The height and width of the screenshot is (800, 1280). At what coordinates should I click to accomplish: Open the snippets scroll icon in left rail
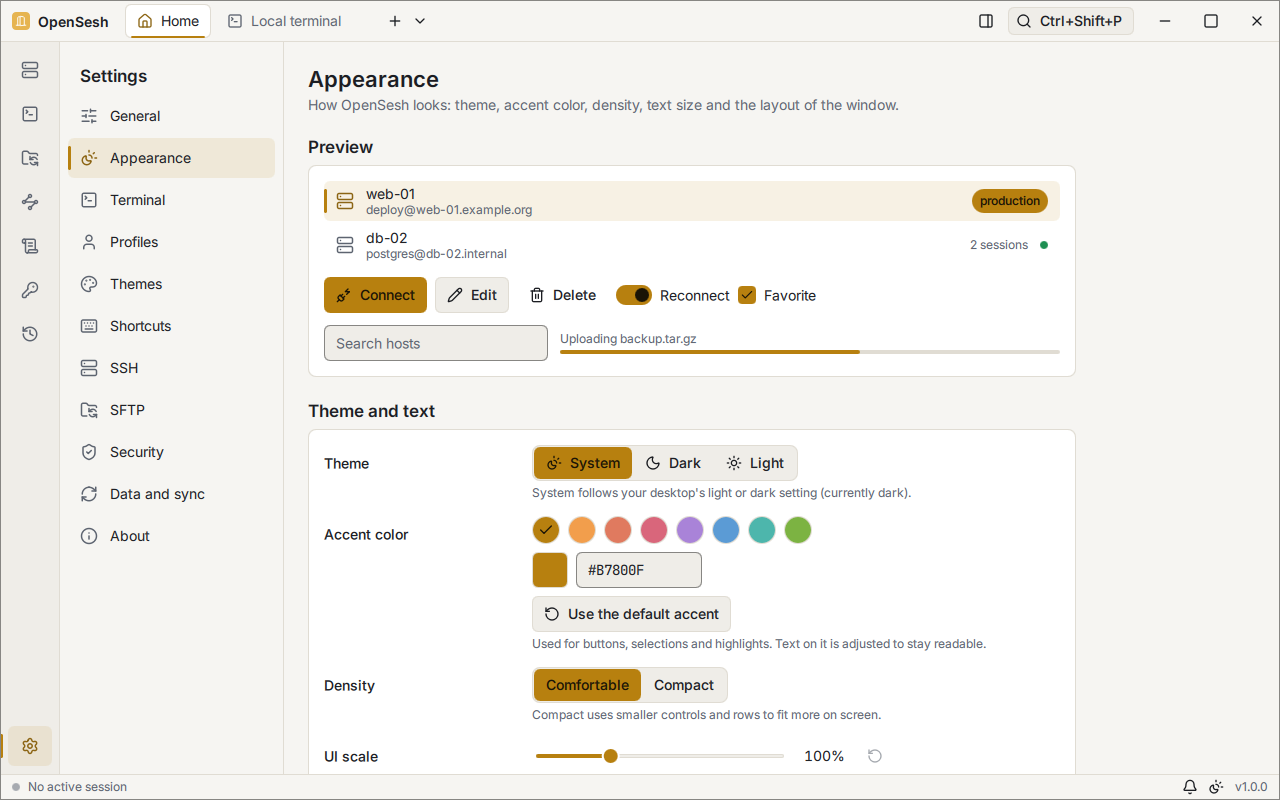tap(30, 246)
